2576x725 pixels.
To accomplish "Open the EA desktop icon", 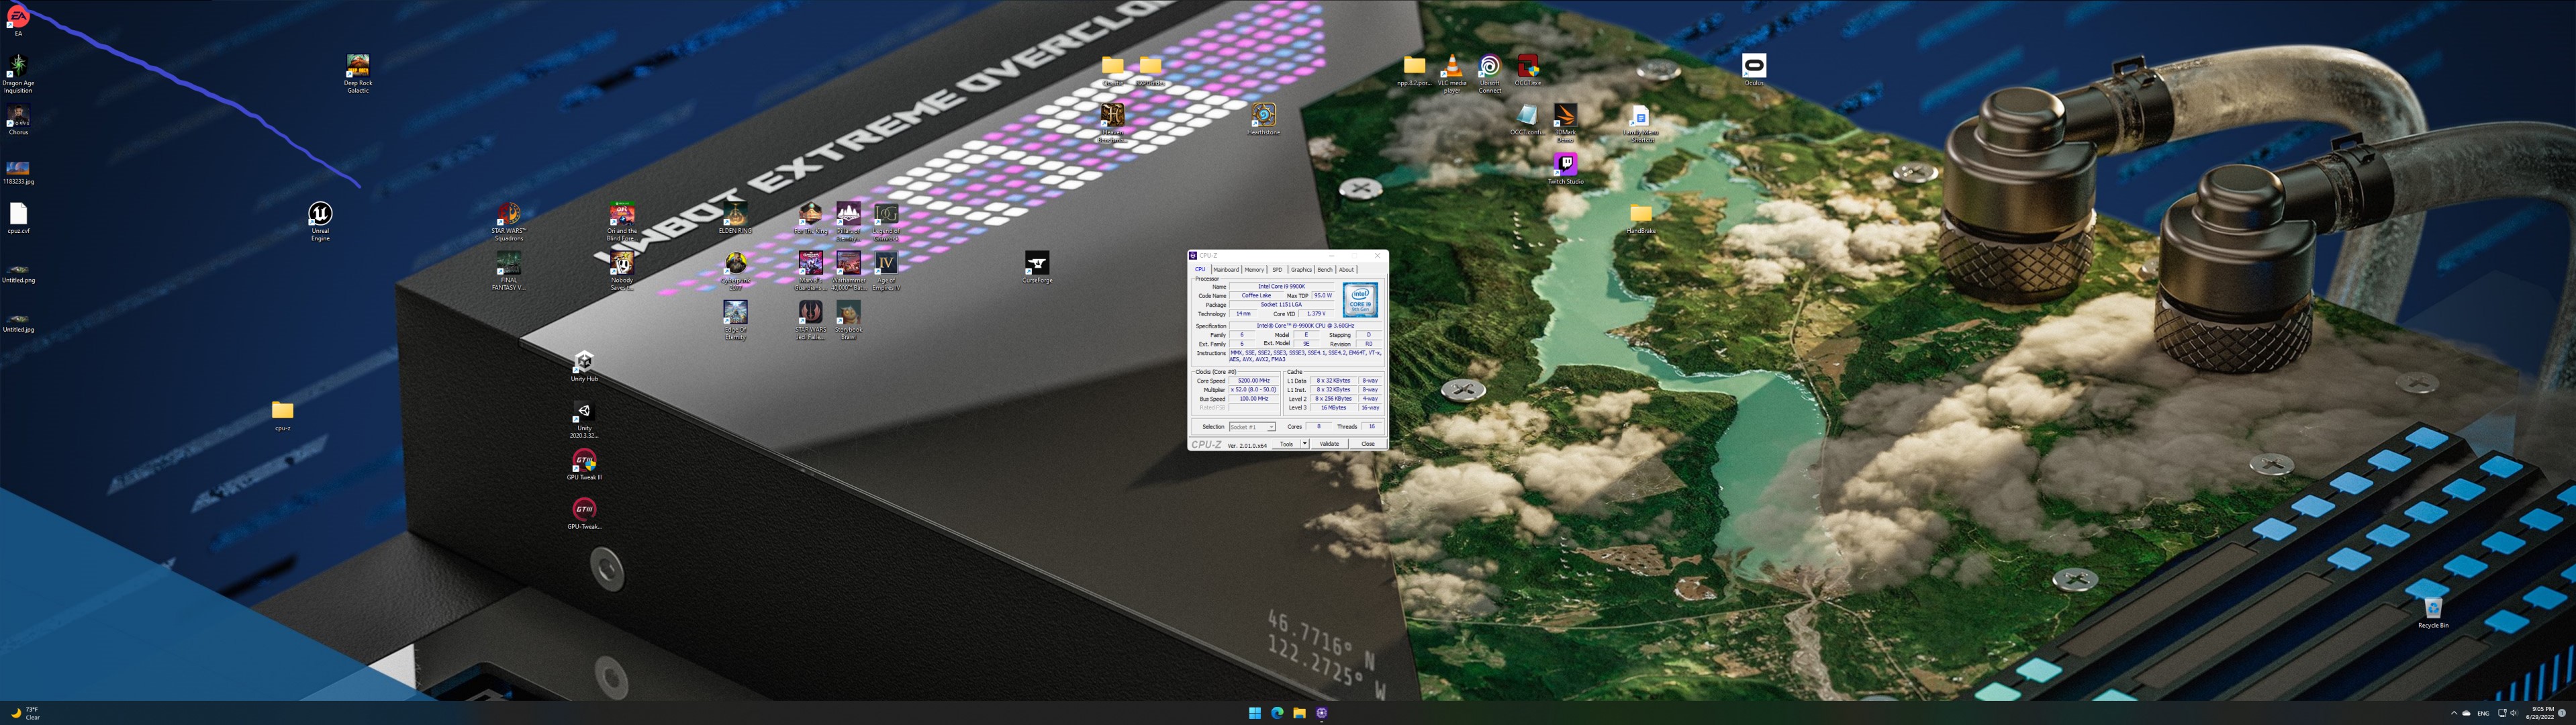I will [18, 21].
